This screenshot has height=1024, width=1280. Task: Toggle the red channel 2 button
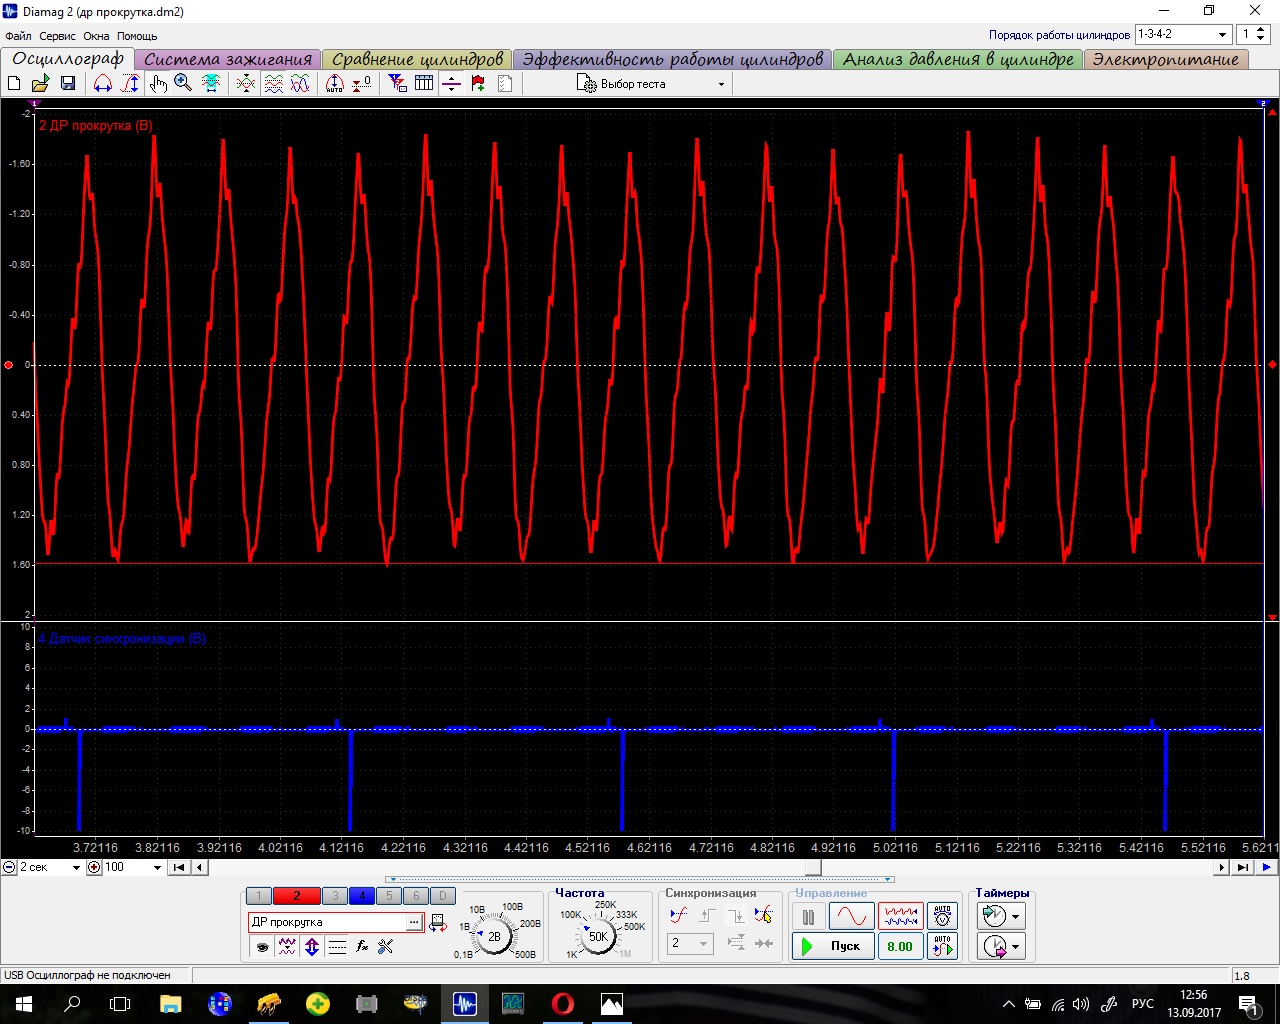296,896
